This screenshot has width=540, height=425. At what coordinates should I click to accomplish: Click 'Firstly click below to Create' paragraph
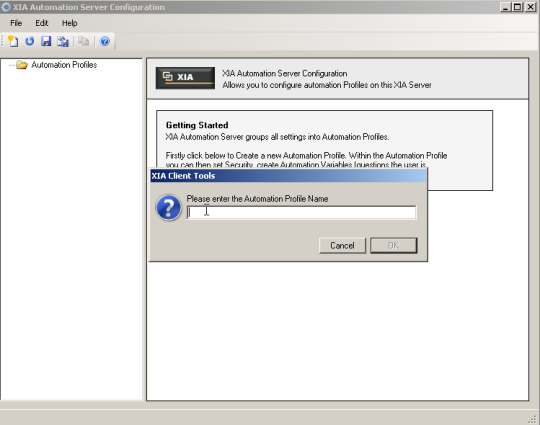coord(306,160)
